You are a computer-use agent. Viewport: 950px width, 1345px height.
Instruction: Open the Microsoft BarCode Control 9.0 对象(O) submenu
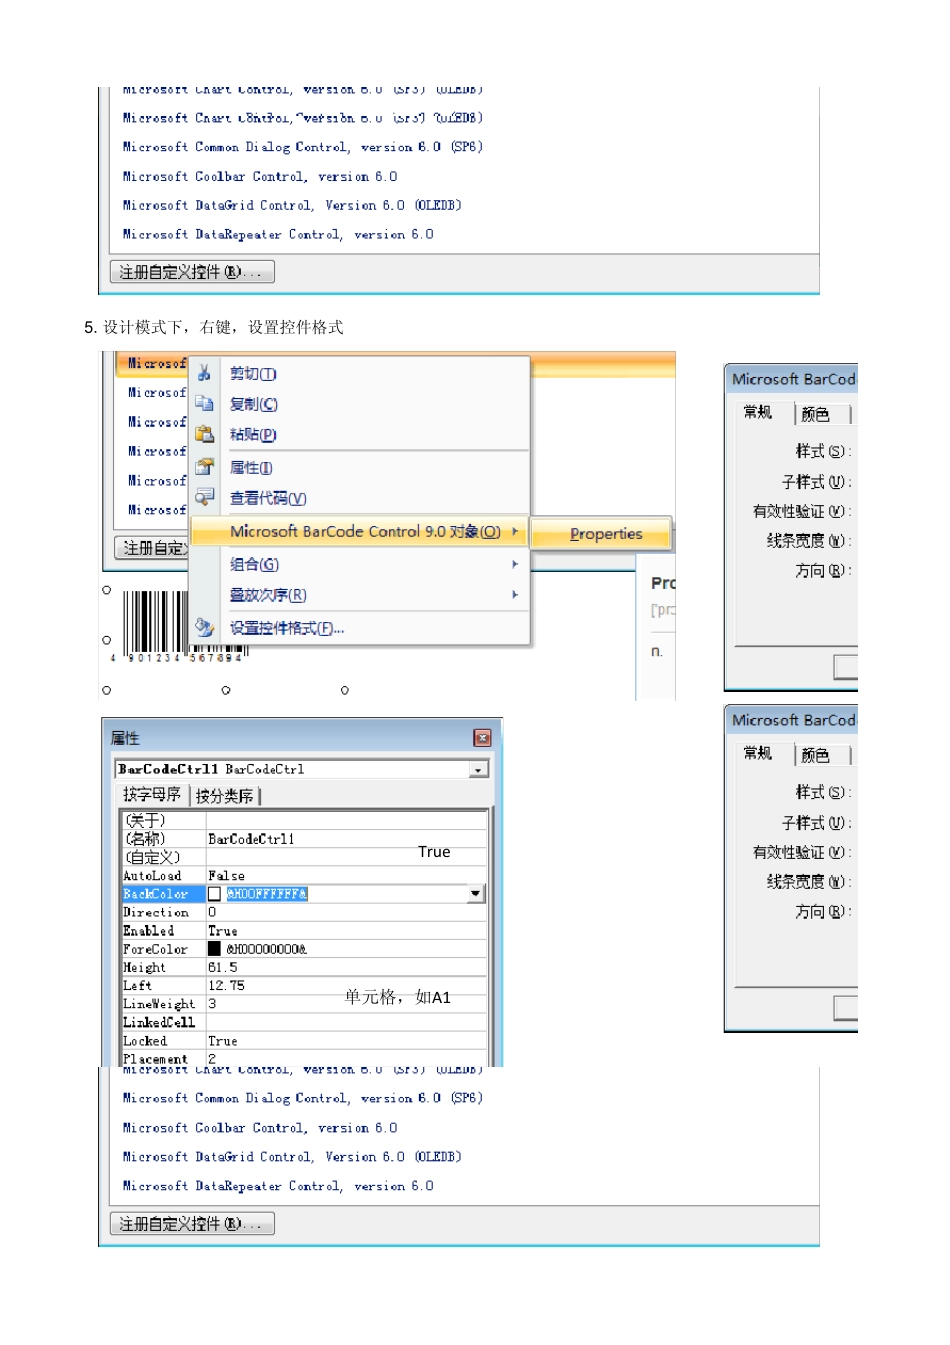tap(360, 531)
